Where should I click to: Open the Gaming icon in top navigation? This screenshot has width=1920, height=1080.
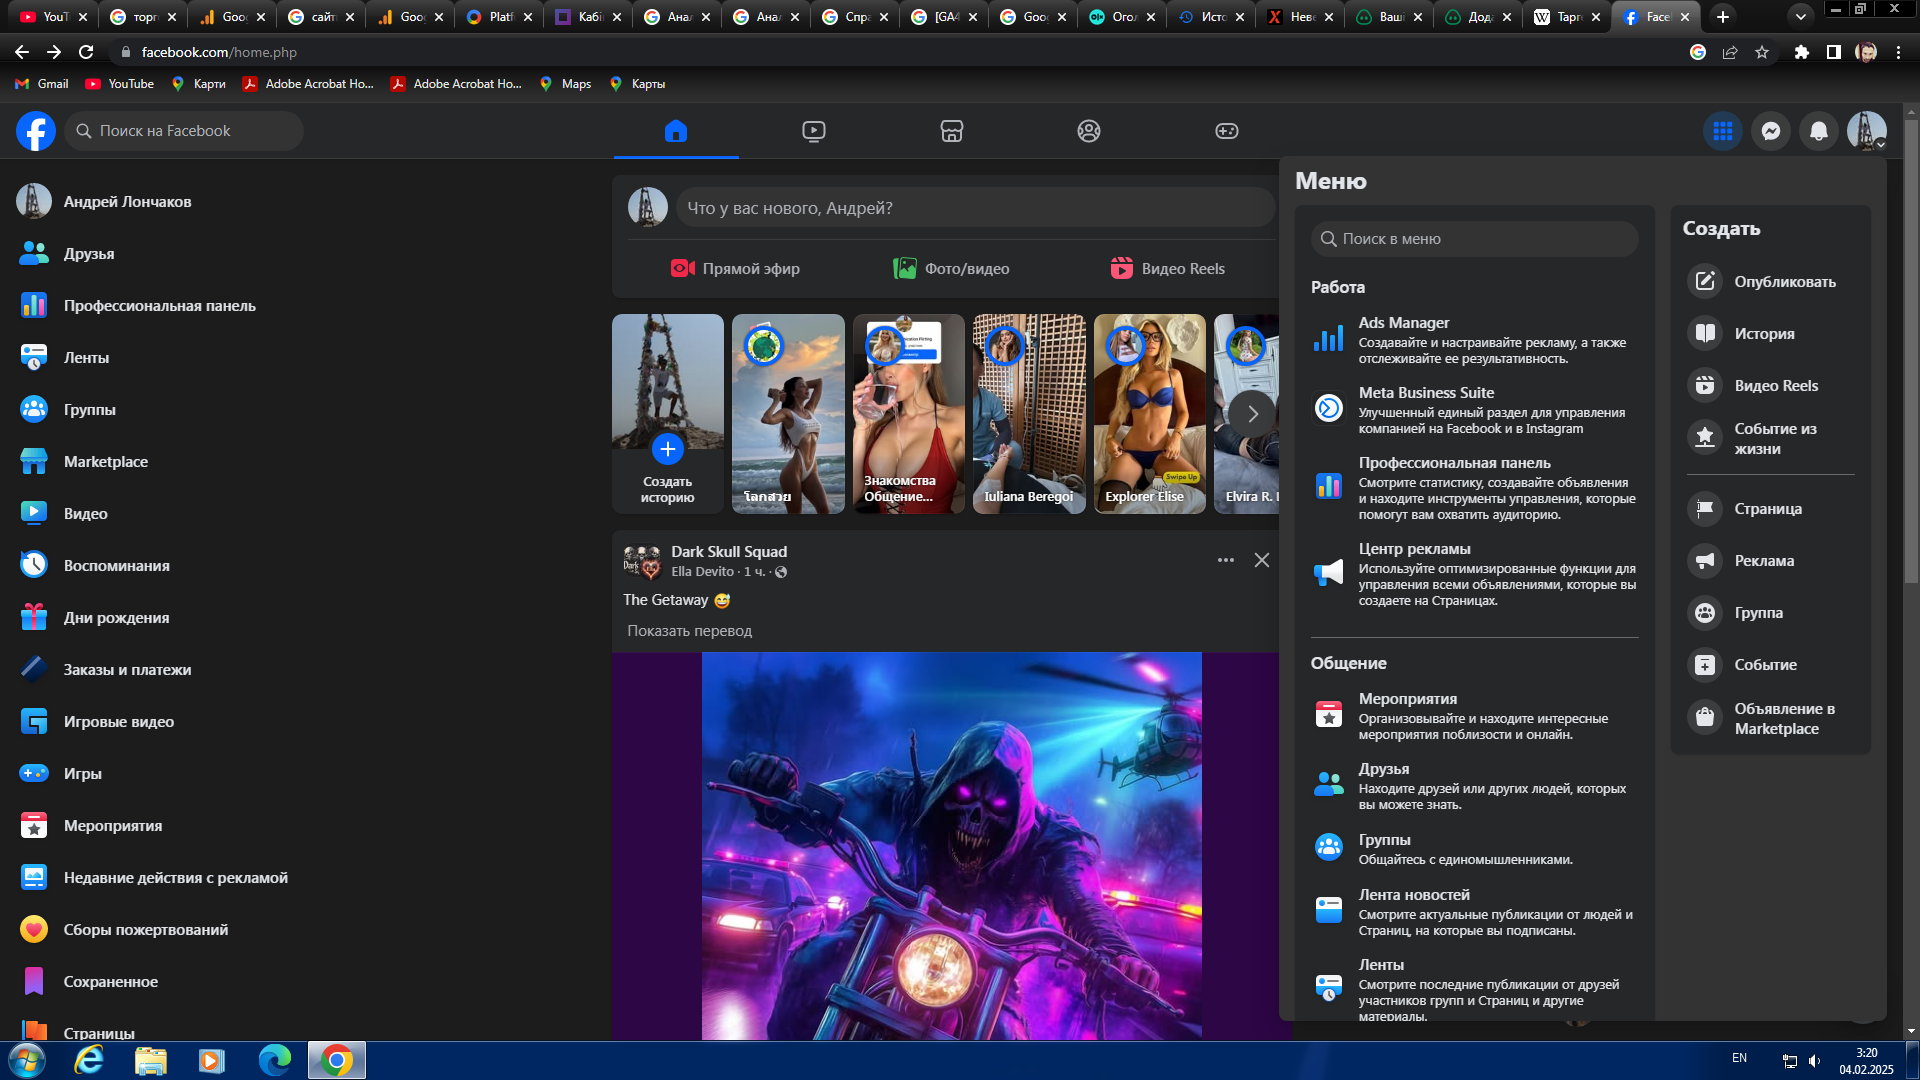1226,131
